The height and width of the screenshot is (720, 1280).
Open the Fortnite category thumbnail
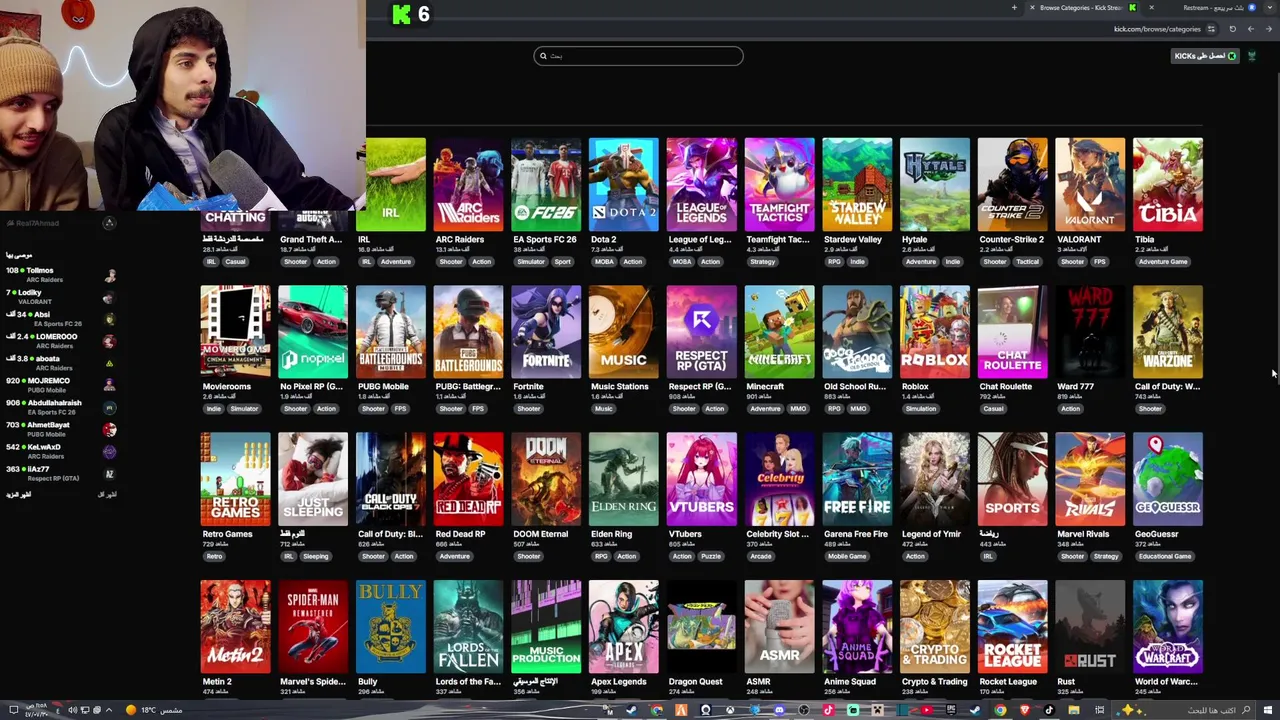pyautogui.click(x=546, y=332)
